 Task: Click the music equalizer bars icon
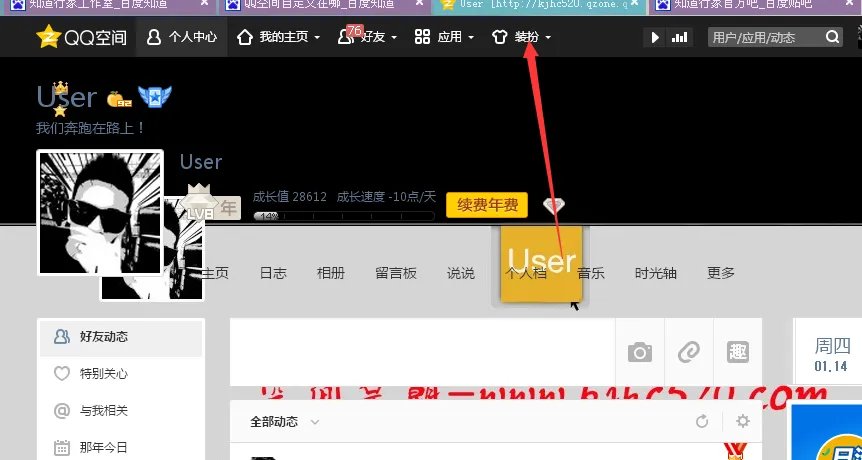(679, 37)
